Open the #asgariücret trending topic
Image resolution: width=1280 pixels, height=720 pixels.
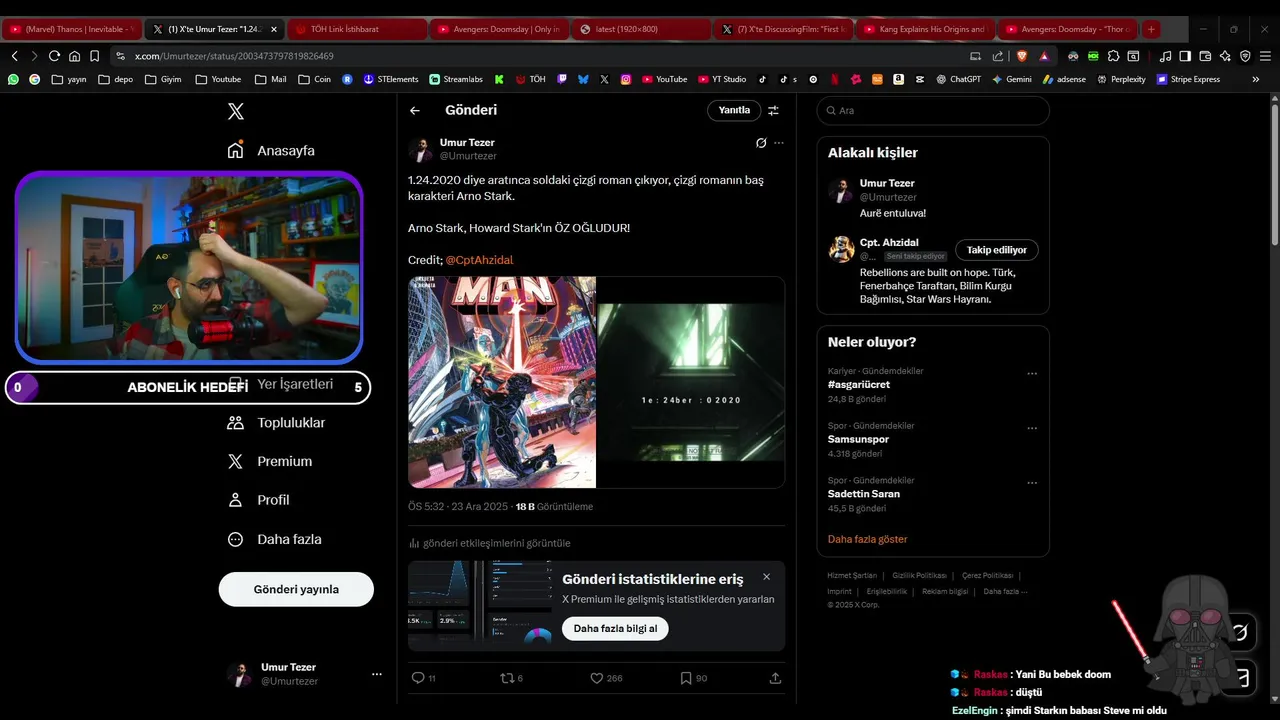(858, 384)
